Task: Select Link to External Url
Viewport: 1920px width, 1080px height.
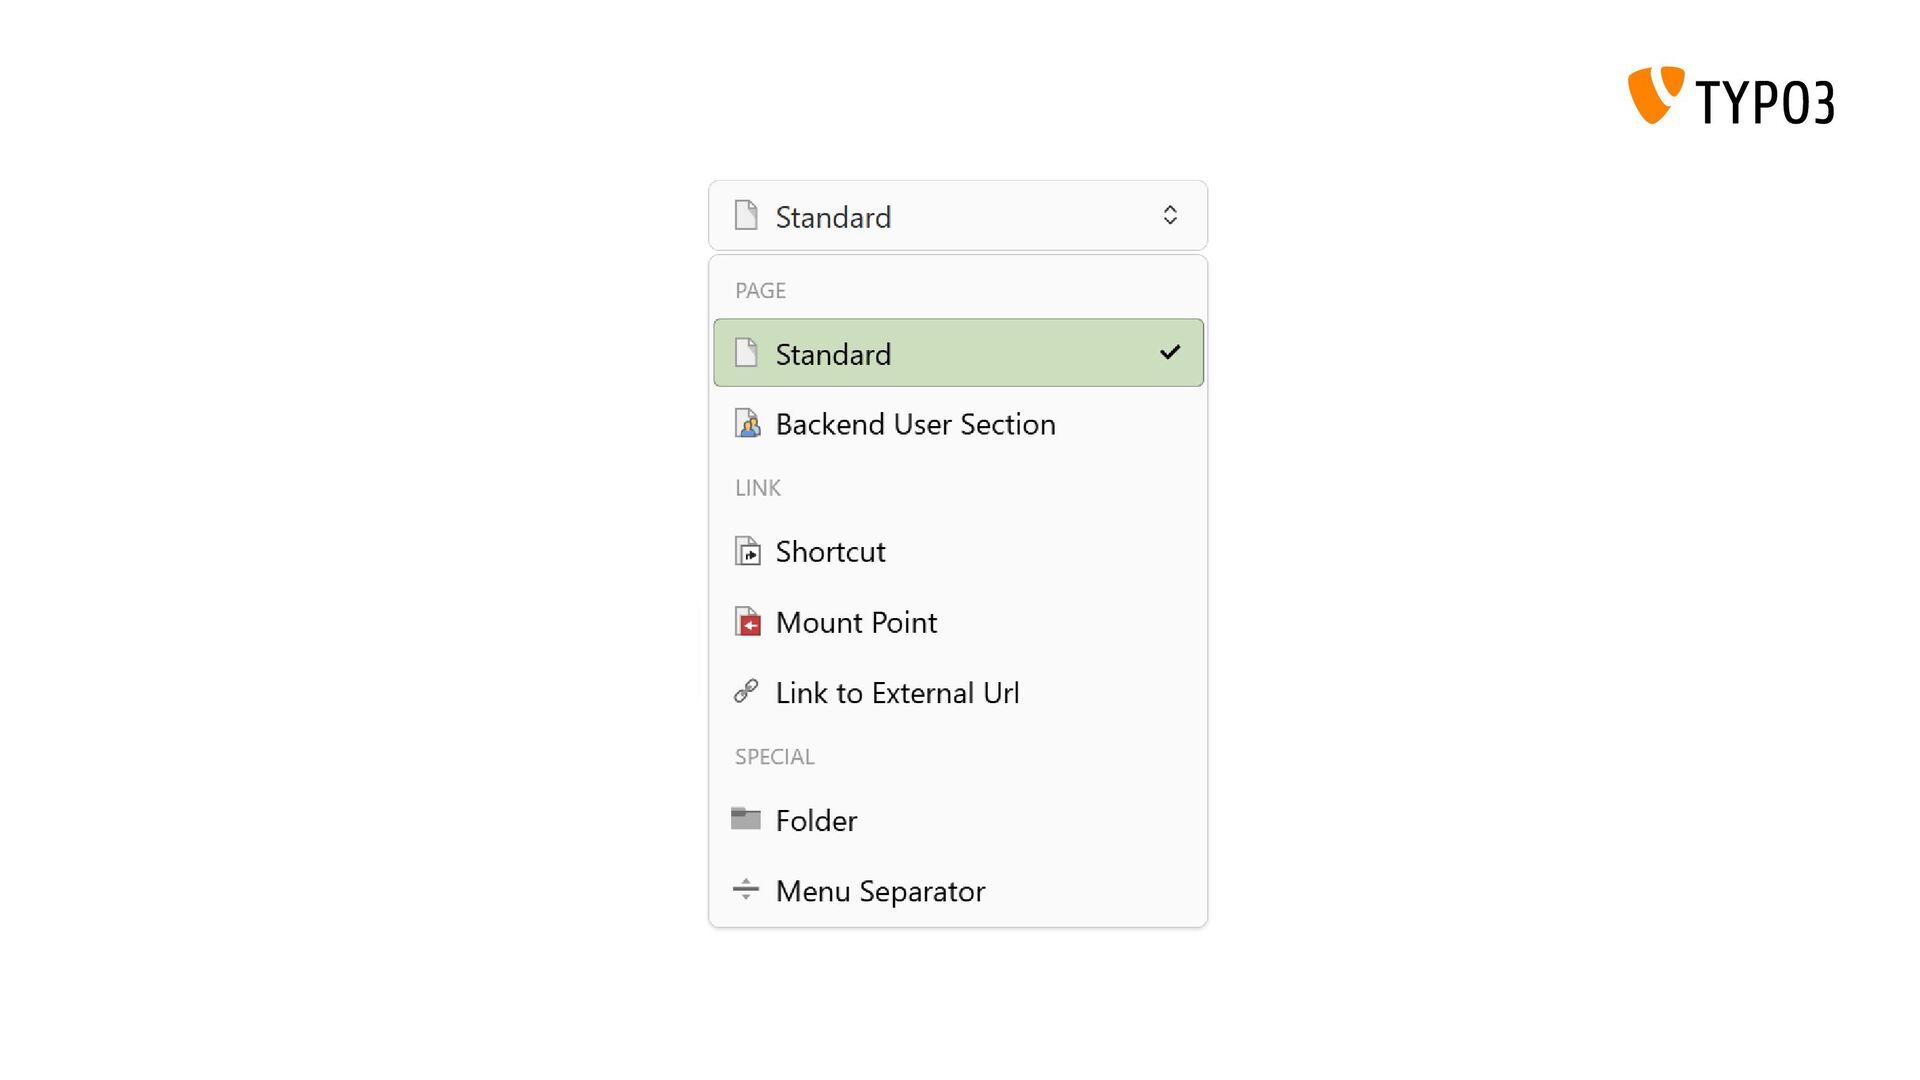Action: [x=958, y=692]
